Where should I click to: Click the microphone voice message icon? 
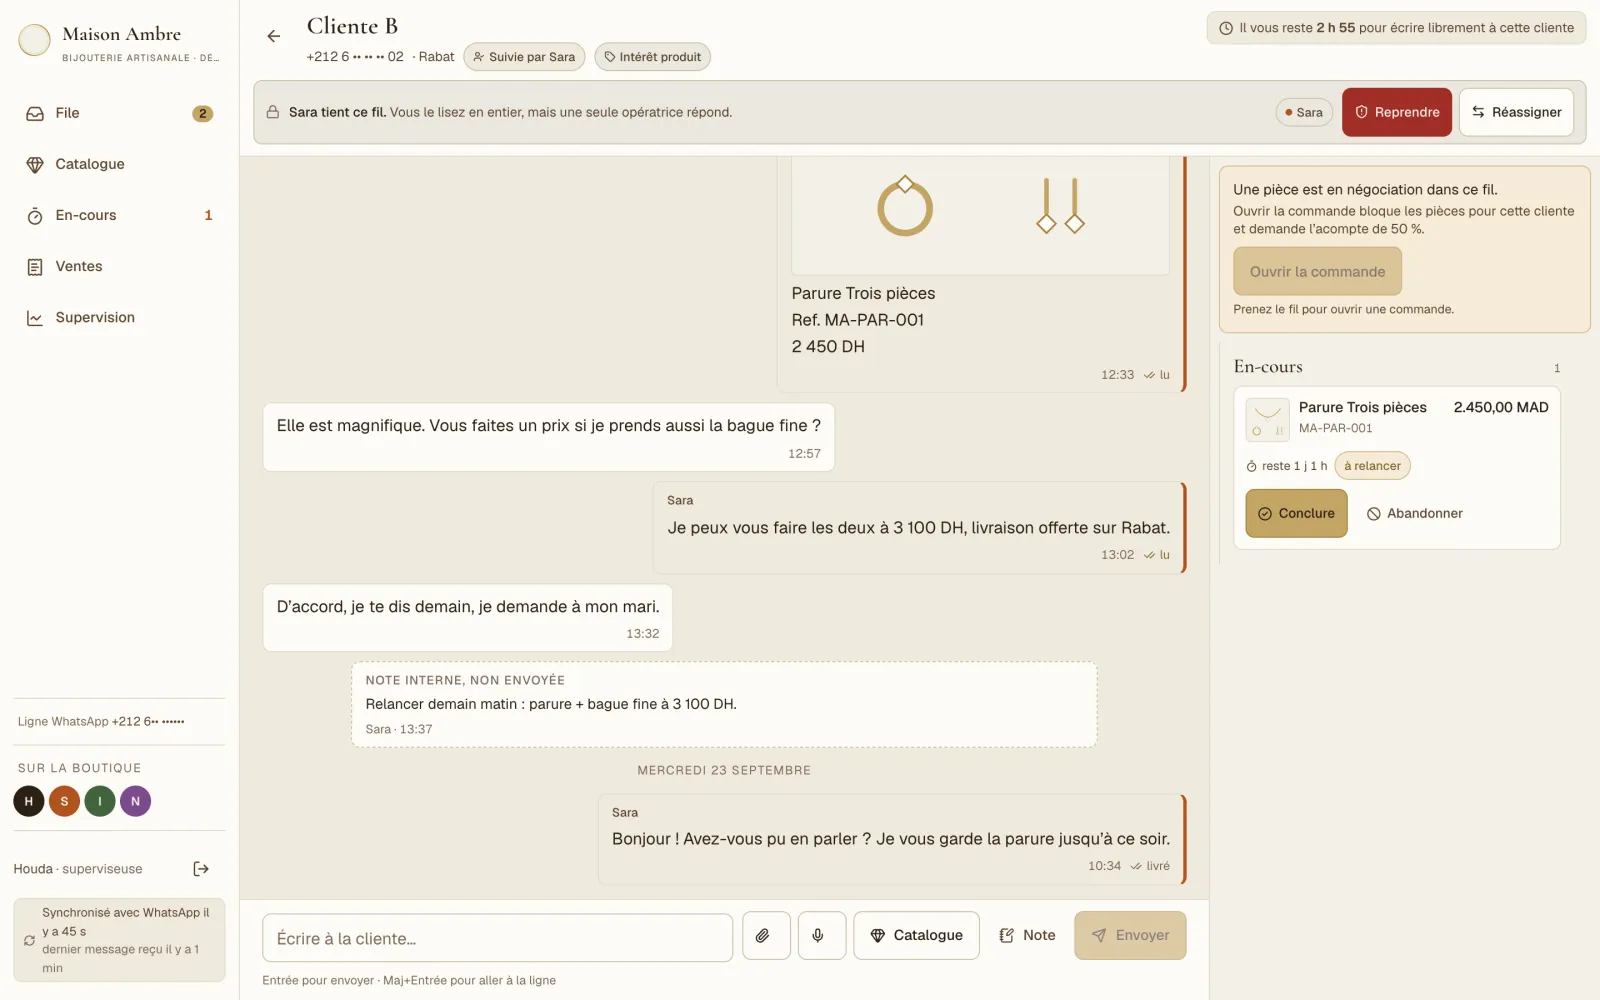pos(821,936)
